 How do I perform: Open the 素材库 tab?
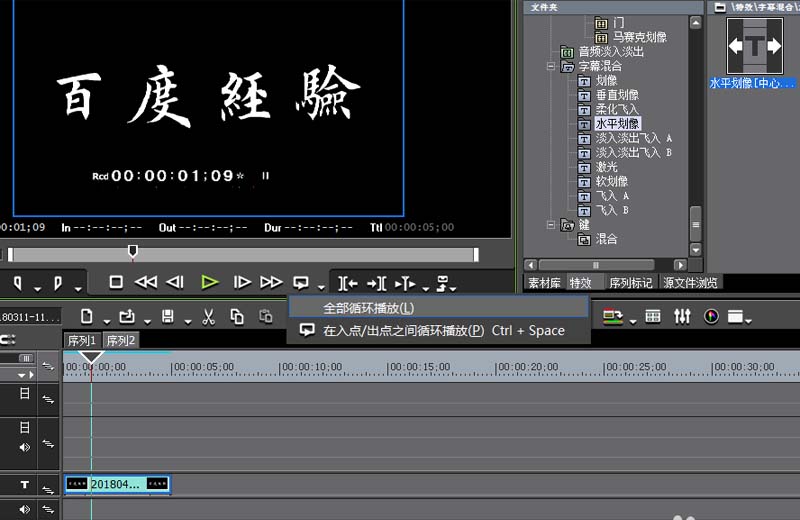tap(544, 283)
